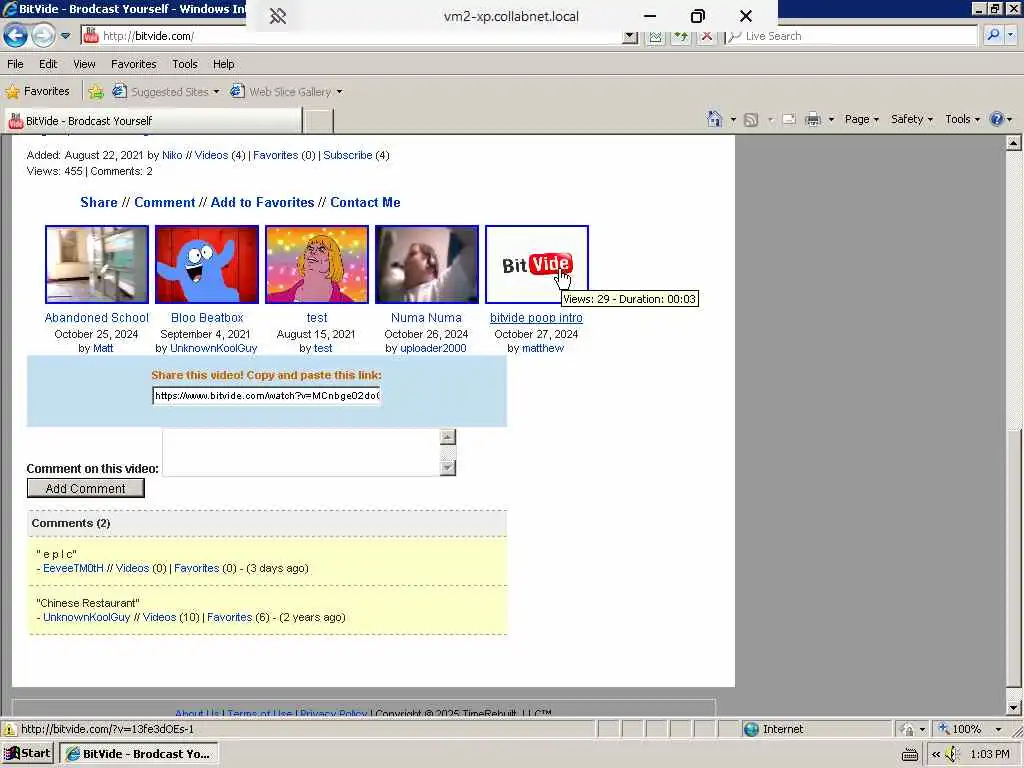Viewport: 1024px width, 768px height.
Task: Click the Add to Favorites link
Action: click(262, 202)
